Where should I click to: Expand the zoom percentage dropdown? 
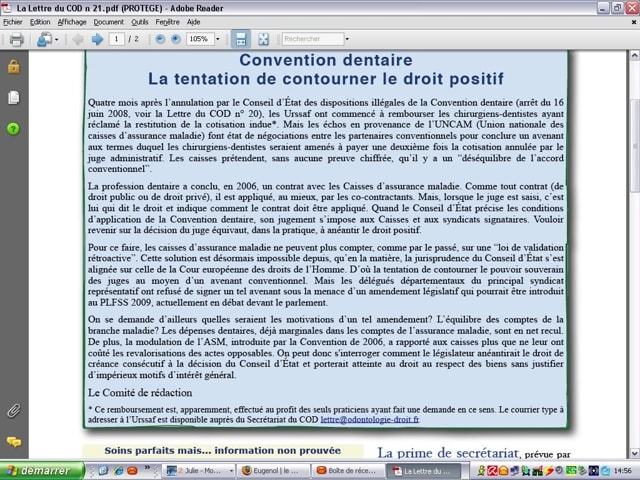pos(217,39)
